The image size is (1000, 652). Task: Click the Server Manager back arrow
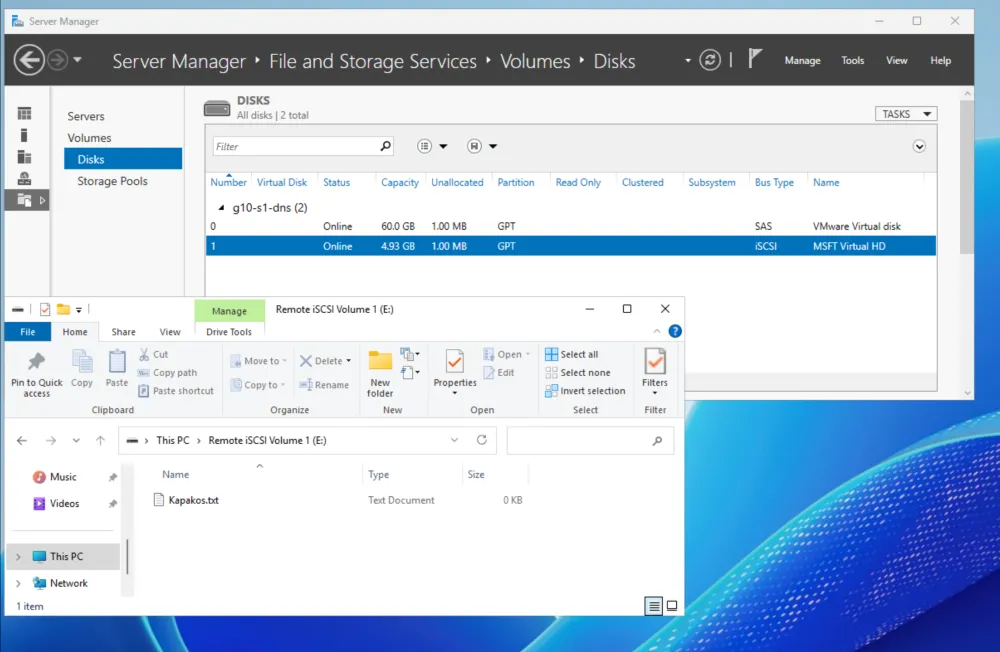(x=29, y=60)
